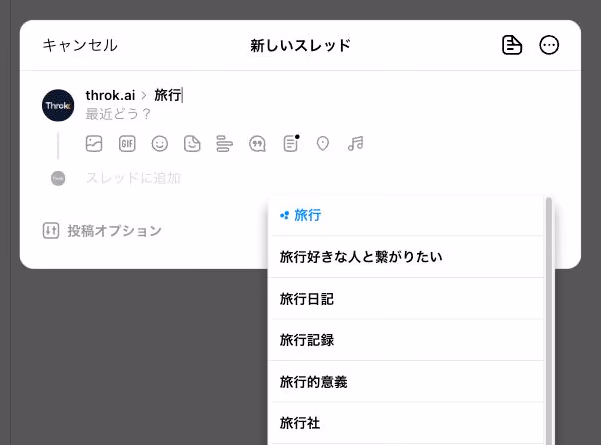Click the suggestion list scrollbar
601x445 pixels.
(548, 321)
